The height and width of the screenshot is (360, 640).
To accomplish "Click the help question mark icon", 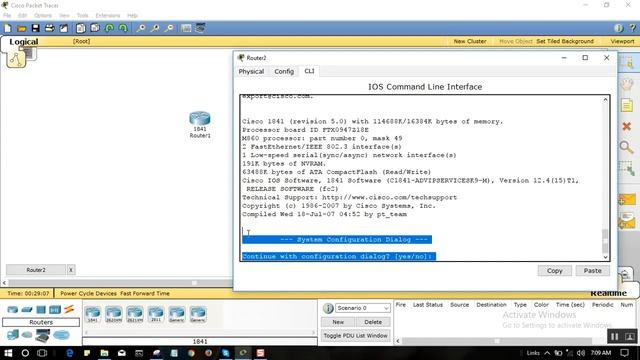I will click(x=633, y=28).
